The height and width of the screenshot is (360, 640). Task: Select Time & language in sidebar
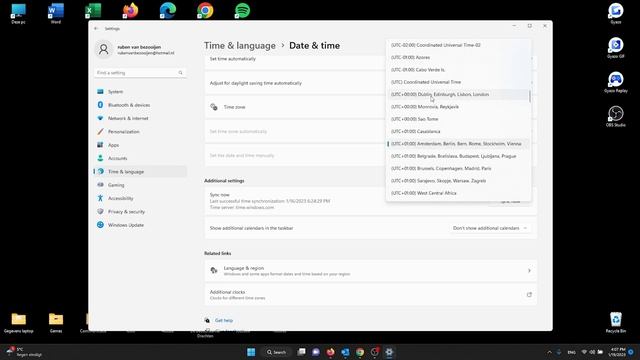click(x=140, y=172)
